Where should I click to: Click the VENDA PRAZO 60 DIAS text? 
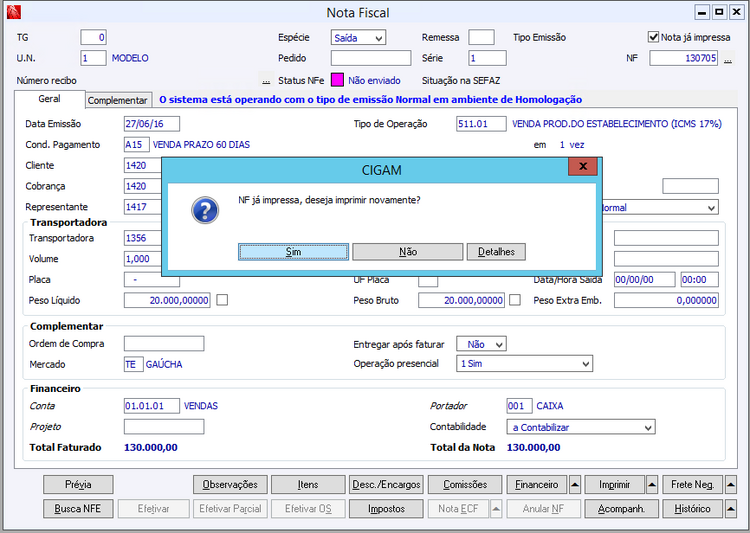(201, 144)
